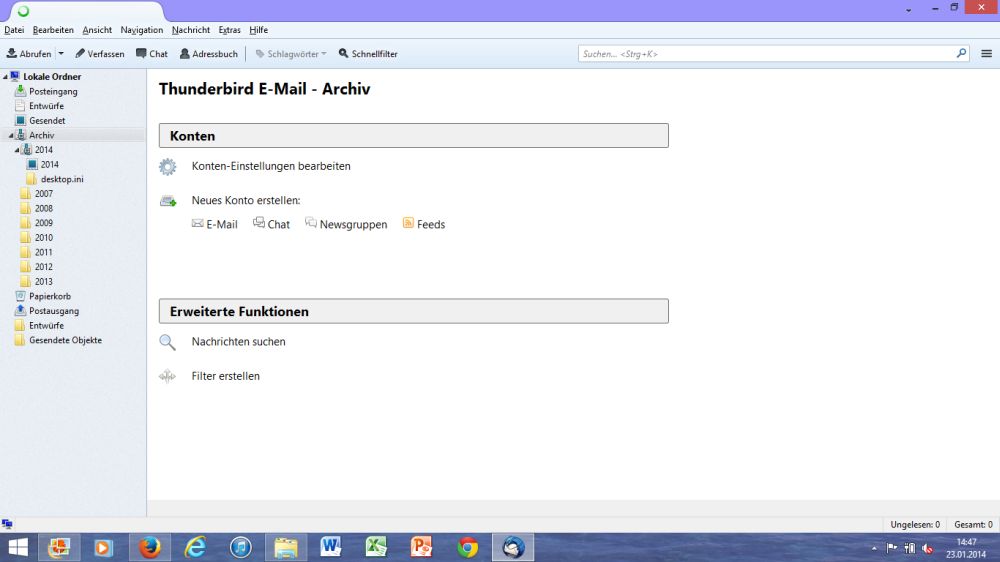Open PowerPoint from the taskbar
This screenshot has width=1000, height=562.
pyautogui.click(x=422, y=548)
